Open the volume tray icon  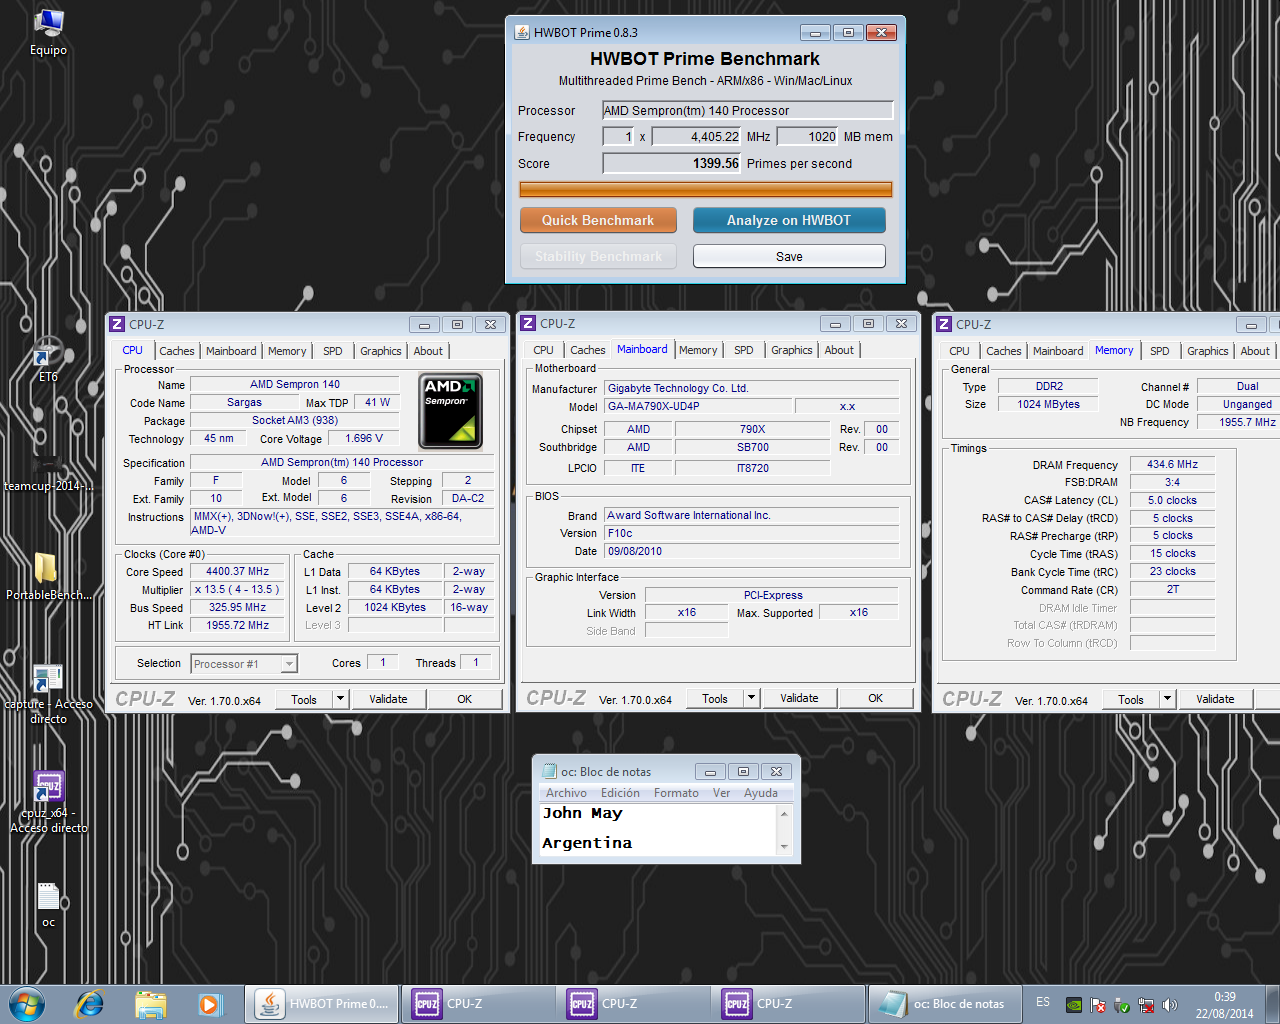(x=1170, y=1005)
